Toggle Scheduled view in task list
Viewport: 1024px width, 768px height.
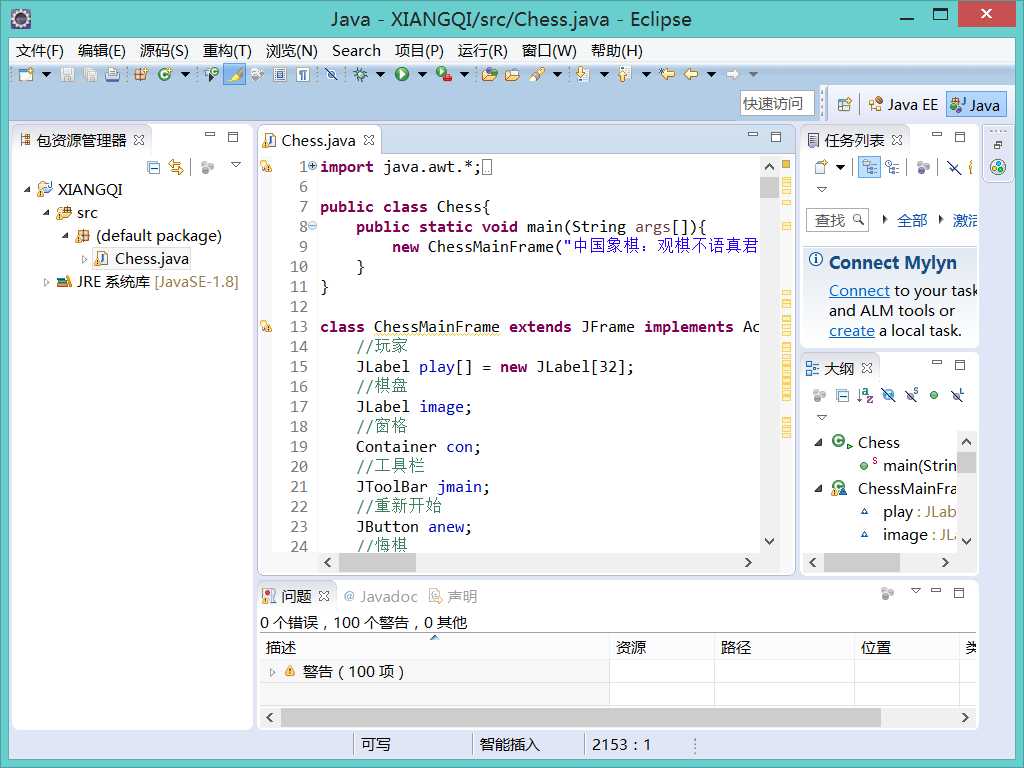892,167
